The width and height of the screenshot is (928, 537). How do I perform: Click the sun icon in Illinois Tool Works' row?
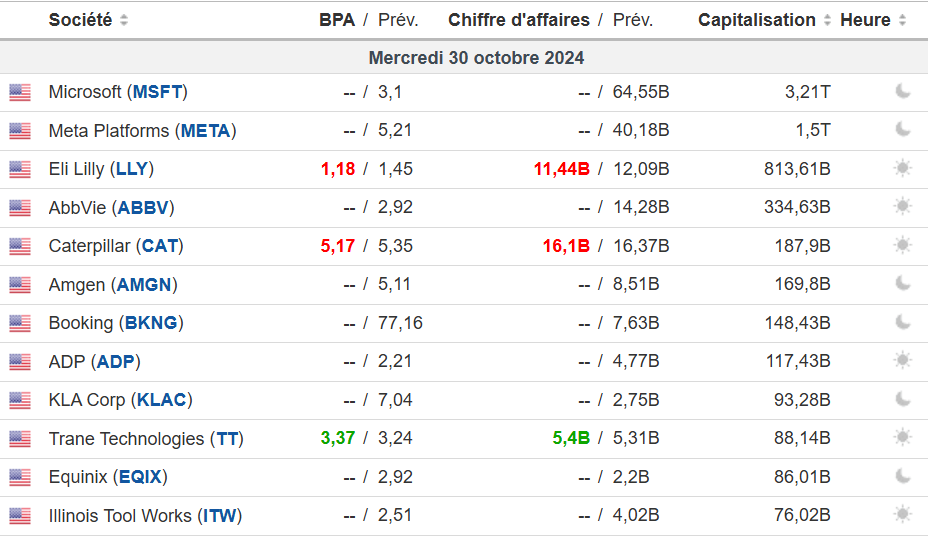click(903, 515)
